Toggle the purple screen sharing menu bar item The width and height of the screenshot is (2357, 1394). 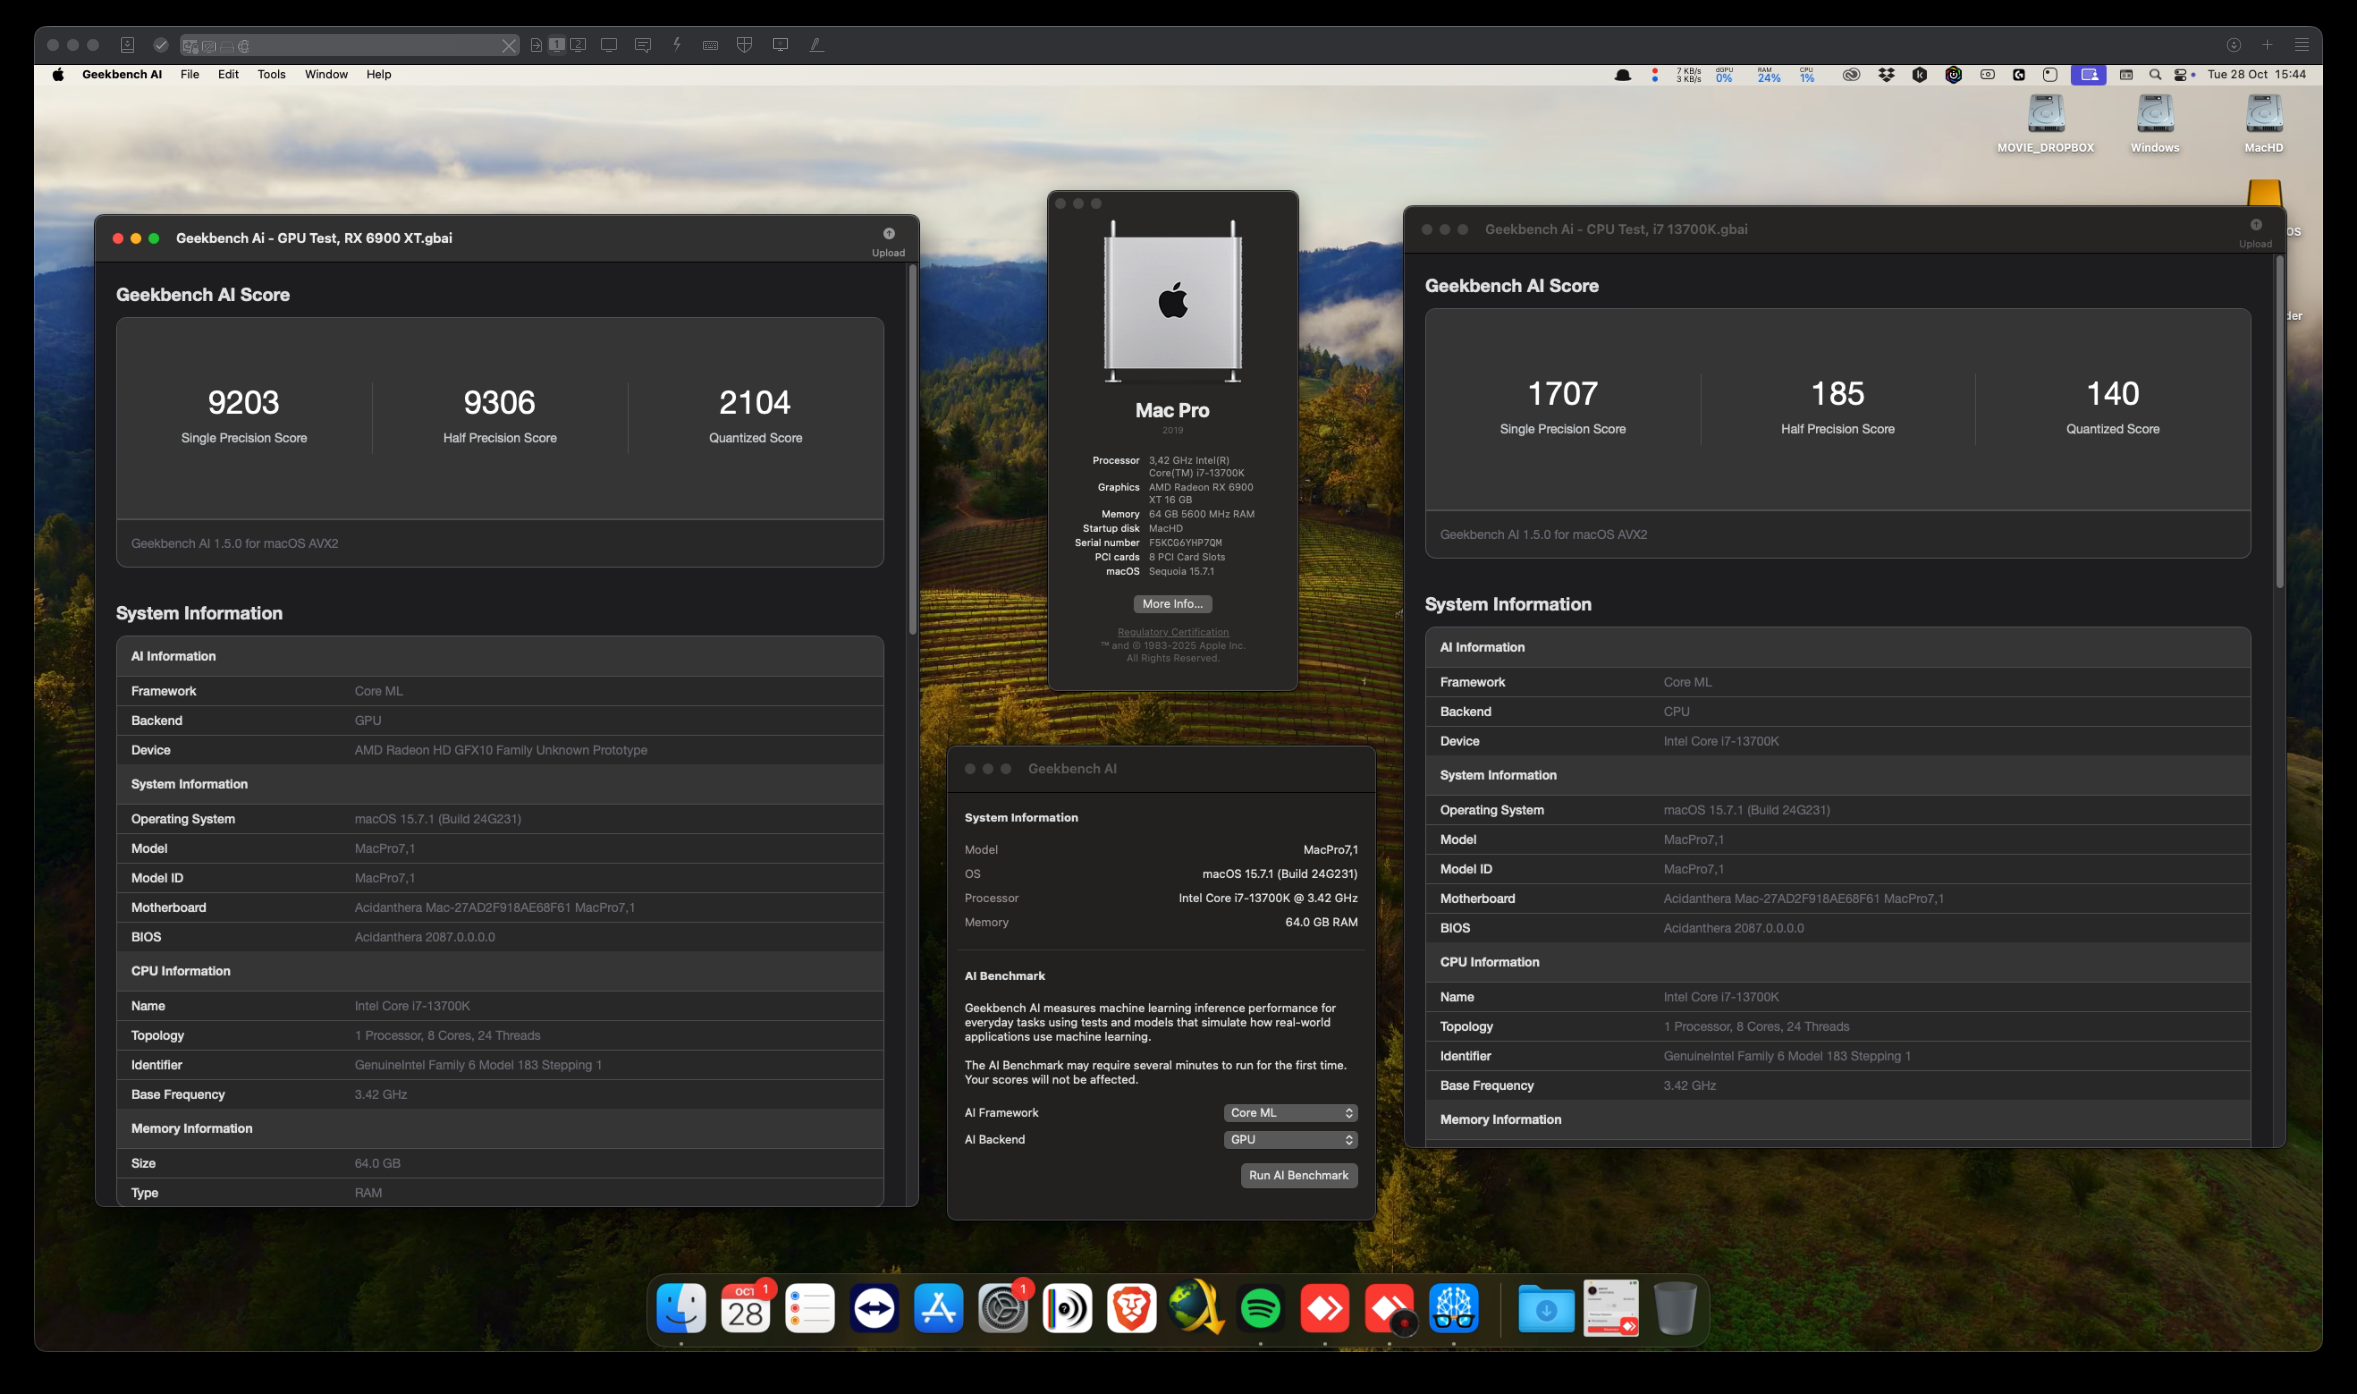[x=2088, y=75]
